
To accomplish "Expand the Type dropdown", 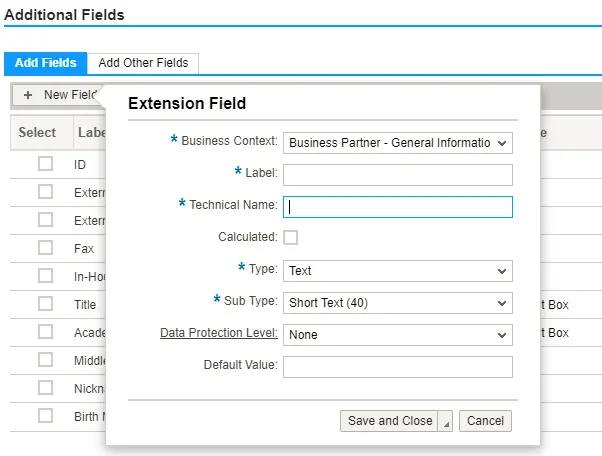I will 397,270.
